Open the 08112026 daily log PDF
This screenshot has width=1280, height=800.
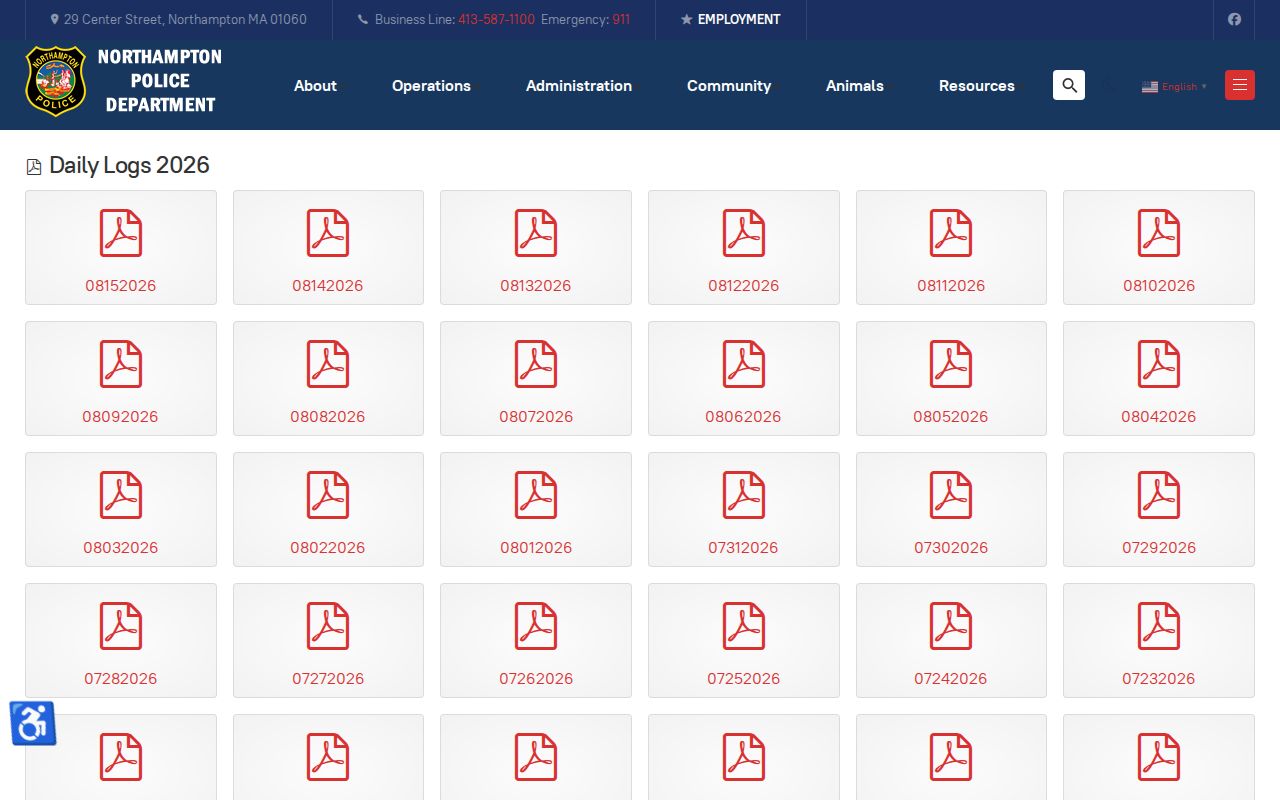pyautogui.click(x=951, y=247)
